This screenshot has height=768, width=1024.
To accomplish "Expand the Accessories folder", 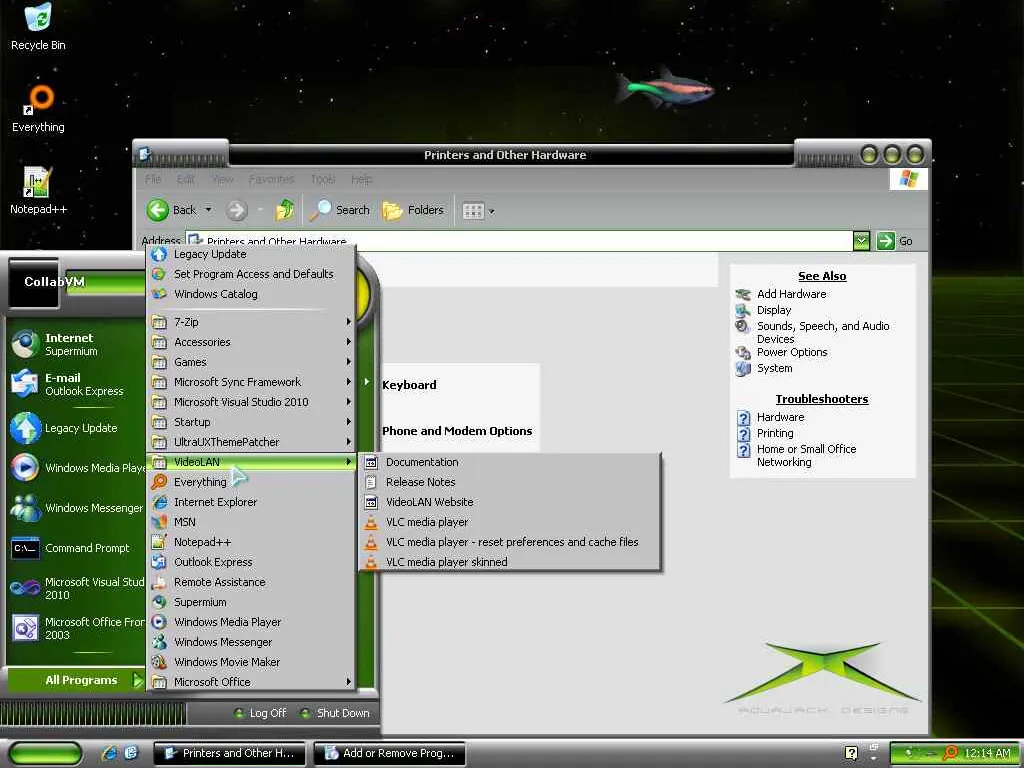I will (251, 342).
